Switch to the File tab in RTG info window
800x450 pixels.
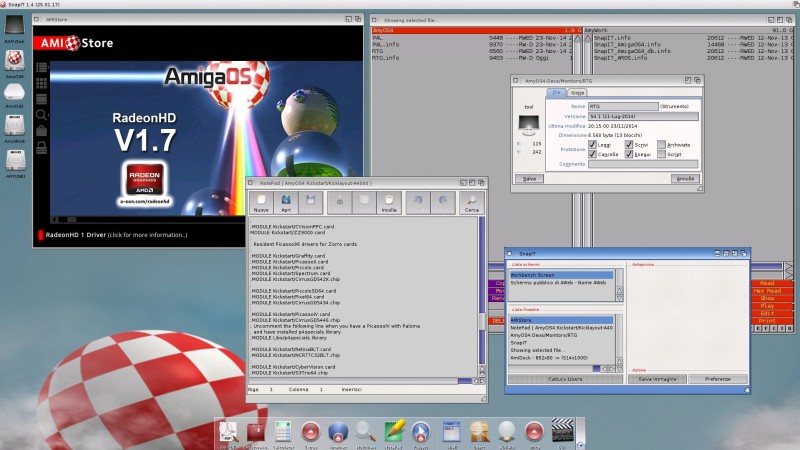(557, 92)
